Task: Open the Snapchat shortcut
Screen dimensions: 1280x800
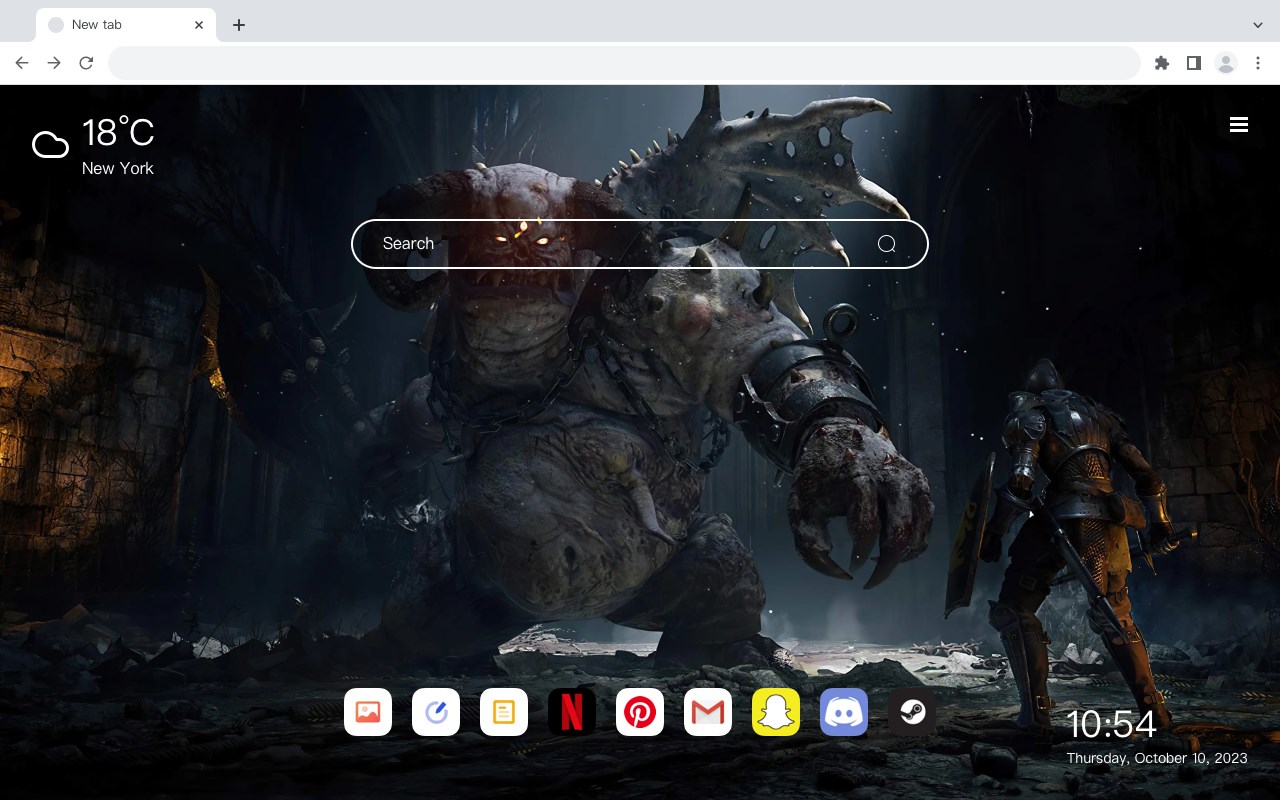Action: (776, 712)
